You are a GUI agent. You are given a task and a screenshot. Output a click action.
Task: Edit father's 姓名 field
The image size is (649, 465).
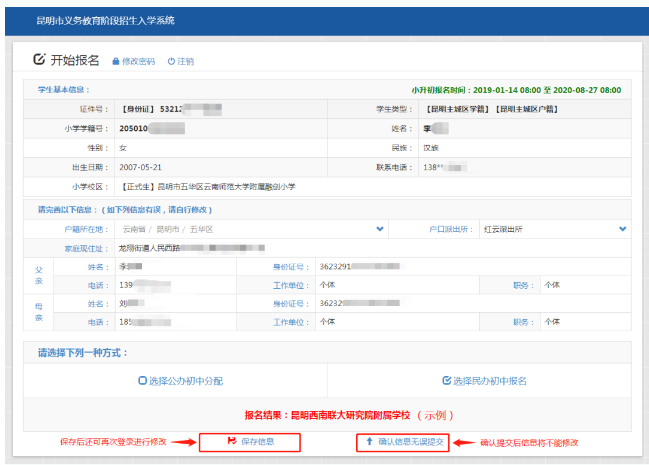pyautogui.click(x=175, y=267)
